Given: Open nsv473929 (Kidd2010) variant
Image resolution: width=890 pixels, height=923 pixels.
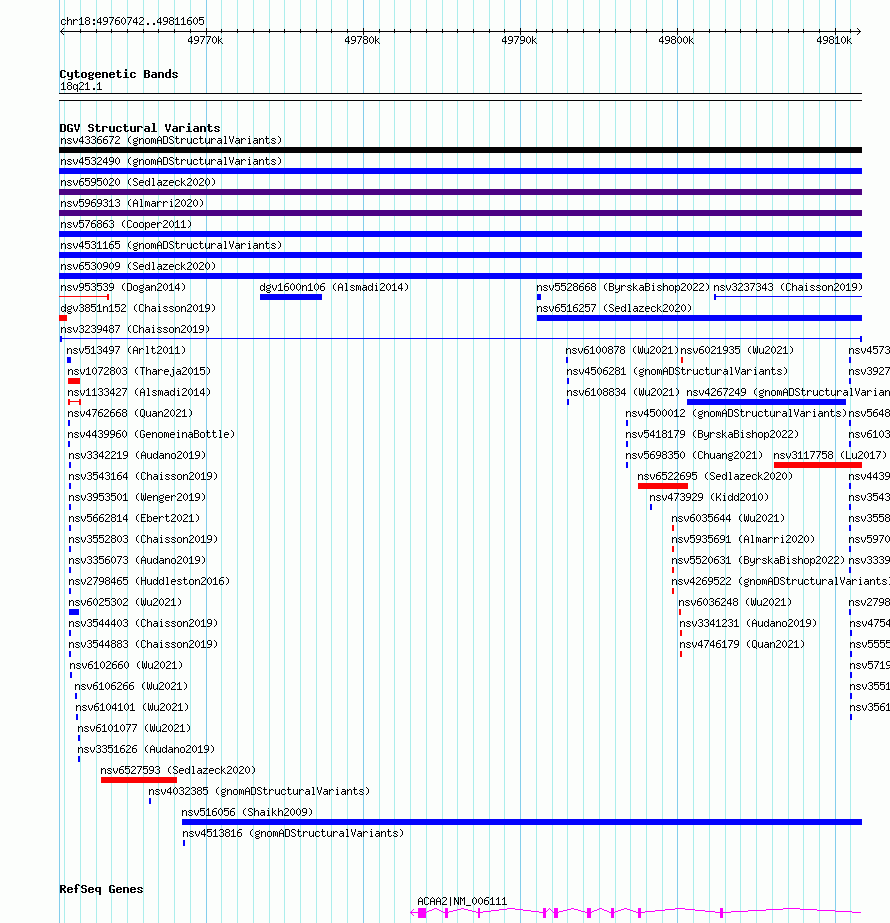Looking at the screenshot, I should (x=709, y=498).
